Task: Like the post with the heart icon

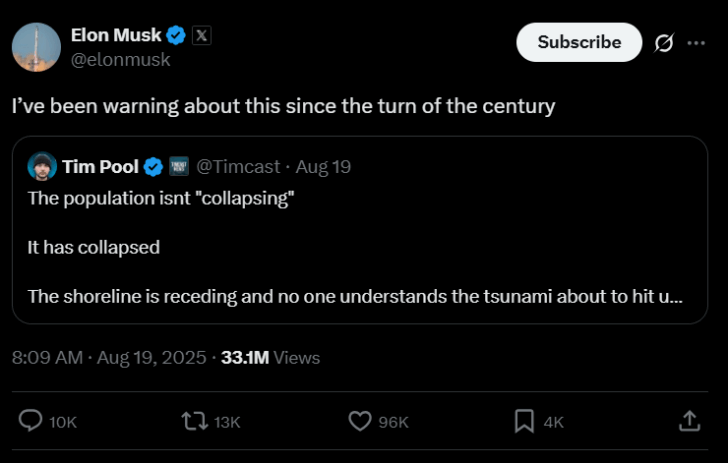Action: coord(360,421)
